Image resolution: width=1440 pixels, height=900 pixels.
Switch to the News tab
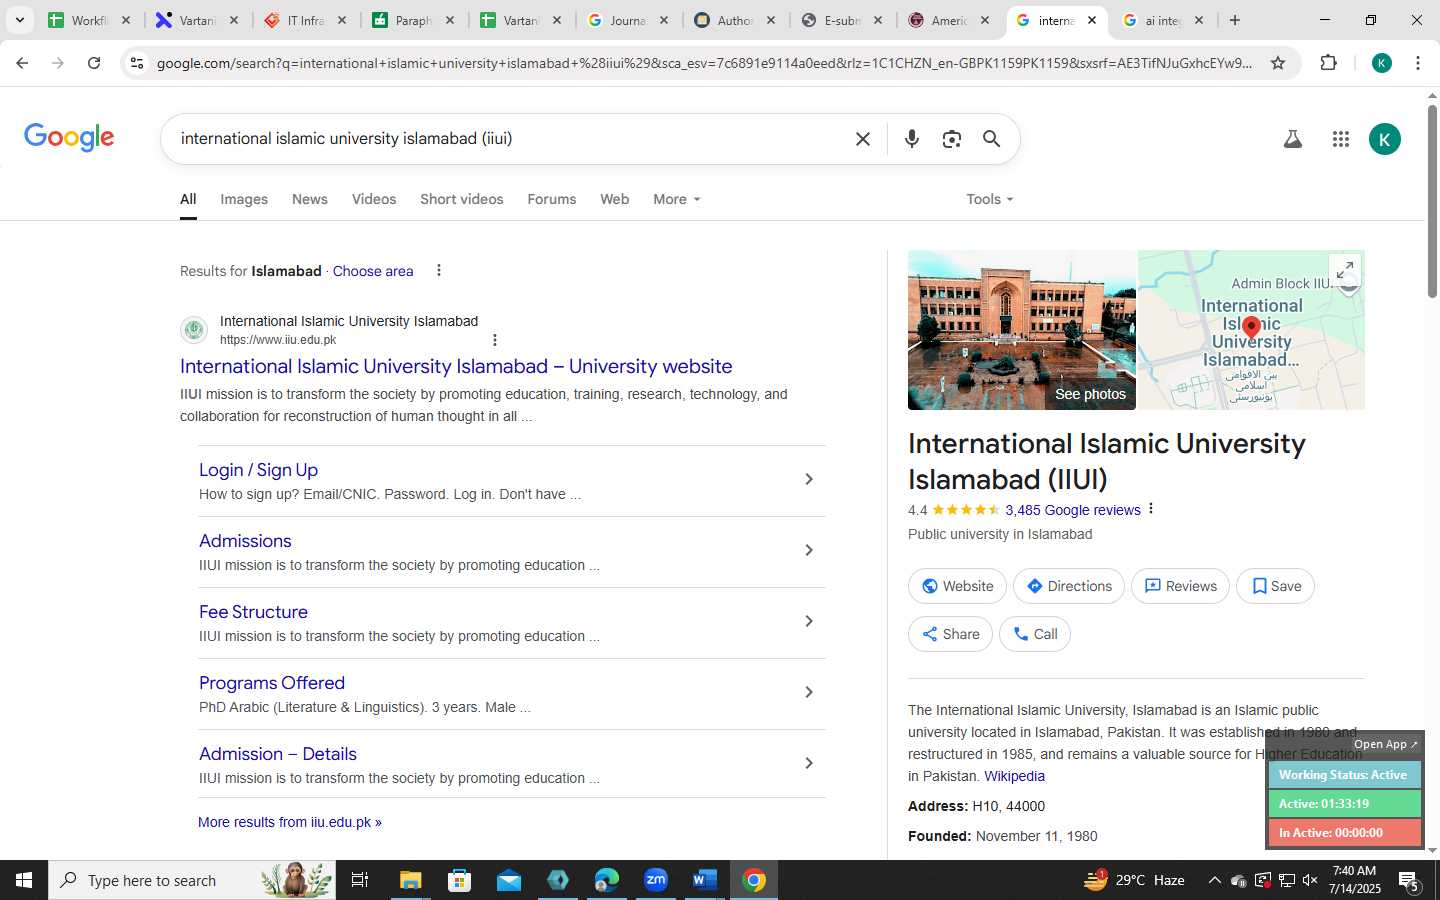coord(310,199)
